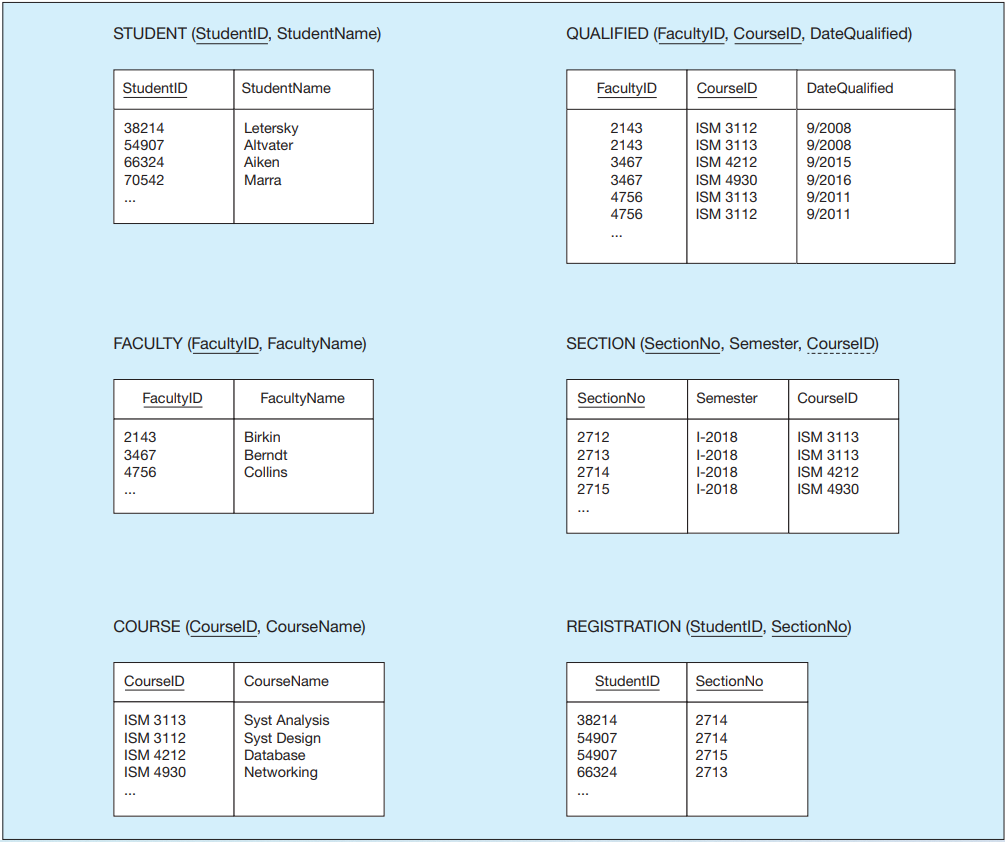Image resolution: width=1005 pixels, height=842 pixels.
Task: Click course name Database
Action: tap(274, 755)
